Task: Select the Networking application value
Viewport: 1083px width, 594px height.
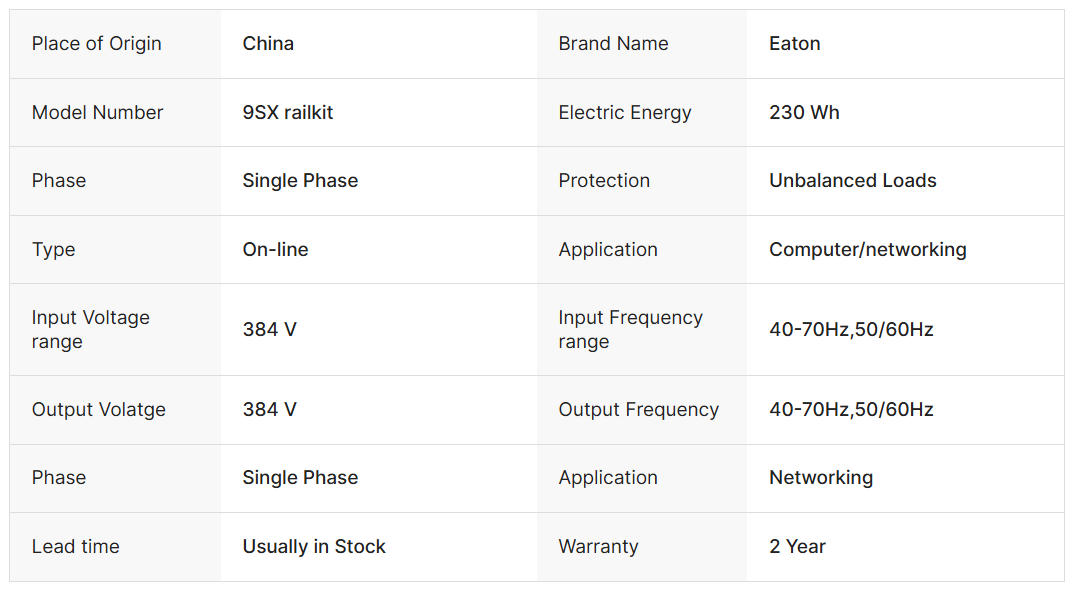Action: 821,478
